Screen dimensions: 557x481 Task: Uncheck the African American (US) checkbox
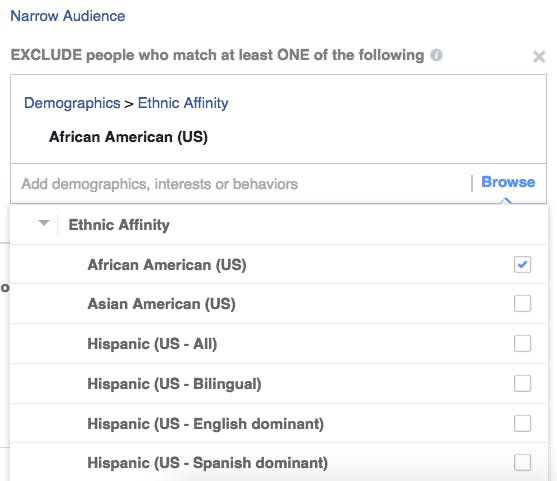point(522,265)
